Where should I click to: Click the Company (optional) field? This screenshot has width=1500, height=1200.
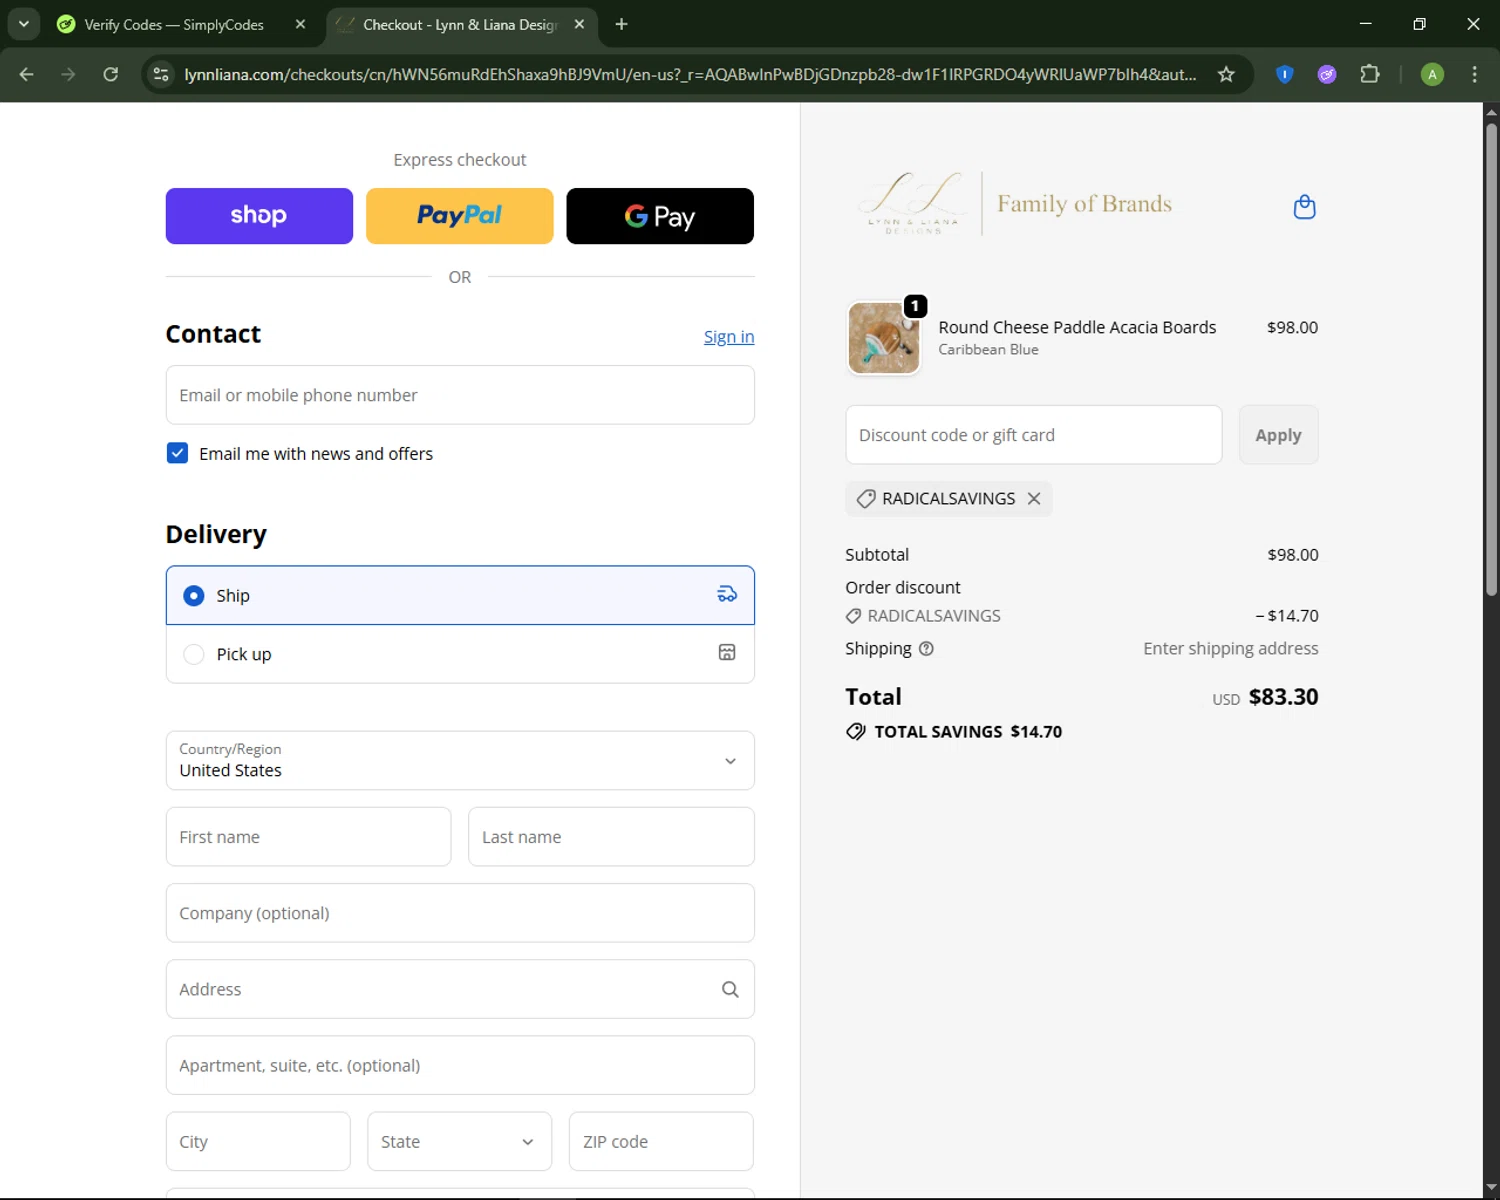point(460,913)
